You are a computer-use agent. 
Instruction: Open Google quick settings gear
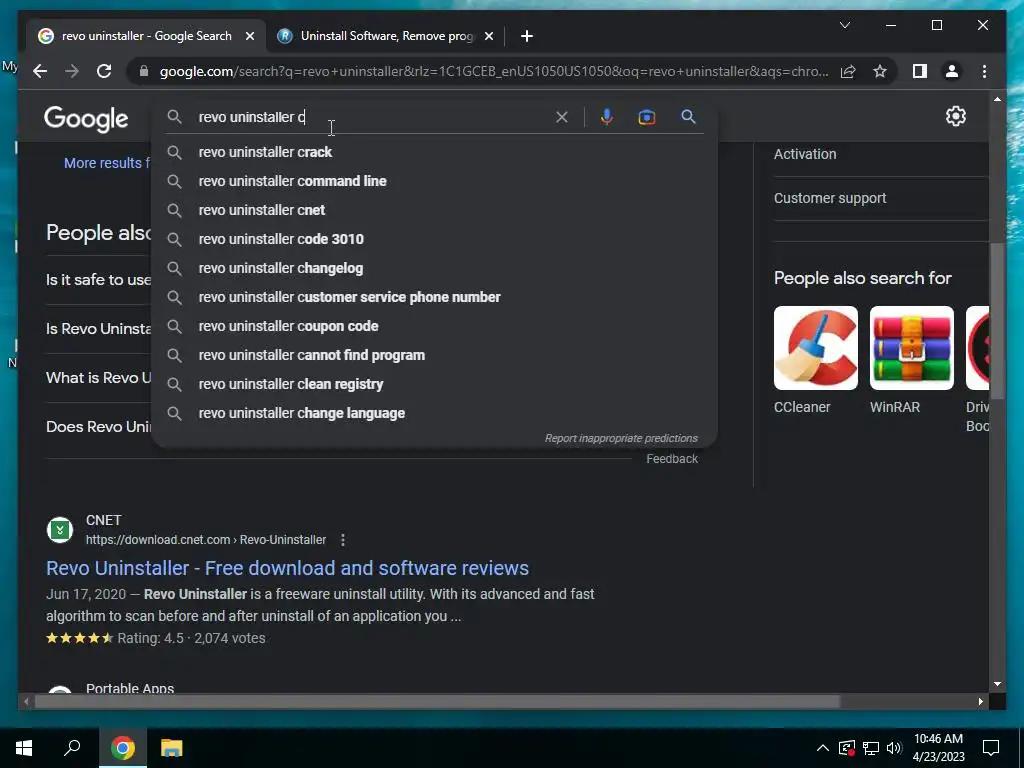pos(955,116)
